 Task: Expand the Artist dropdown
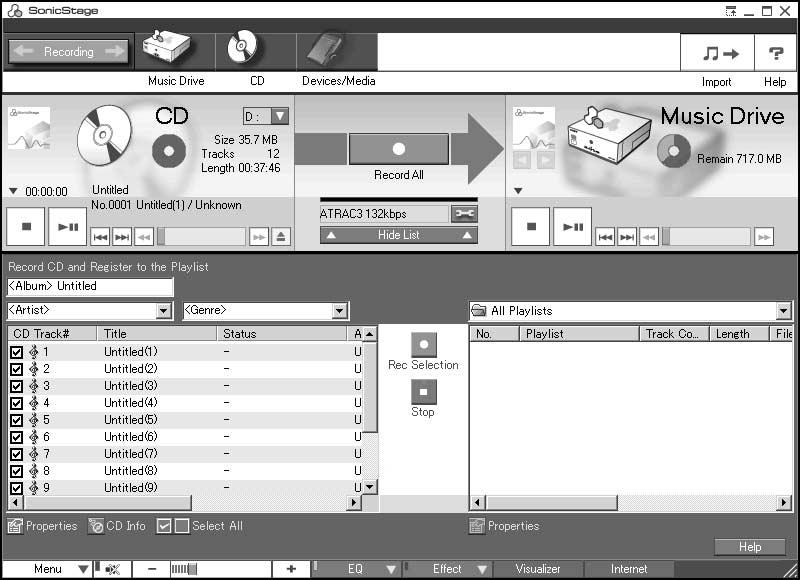(163, 311)
